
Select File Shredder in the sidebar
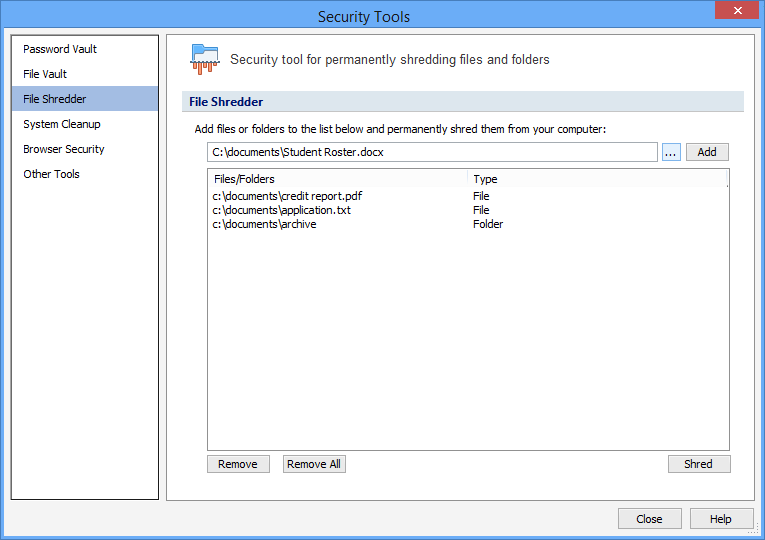click(55, 99)
